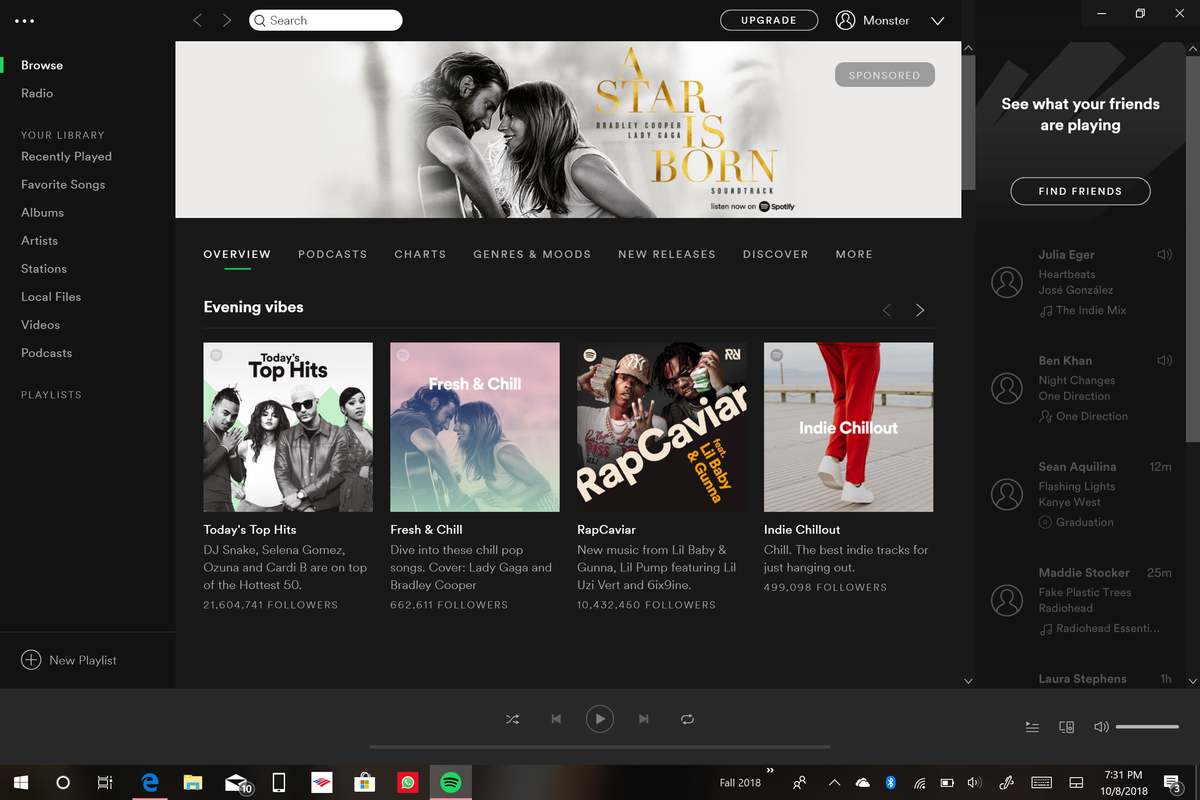This screenshot has width=1200, height=800.
Task: Click the main content scrollbar
Action: coord(967,122)
